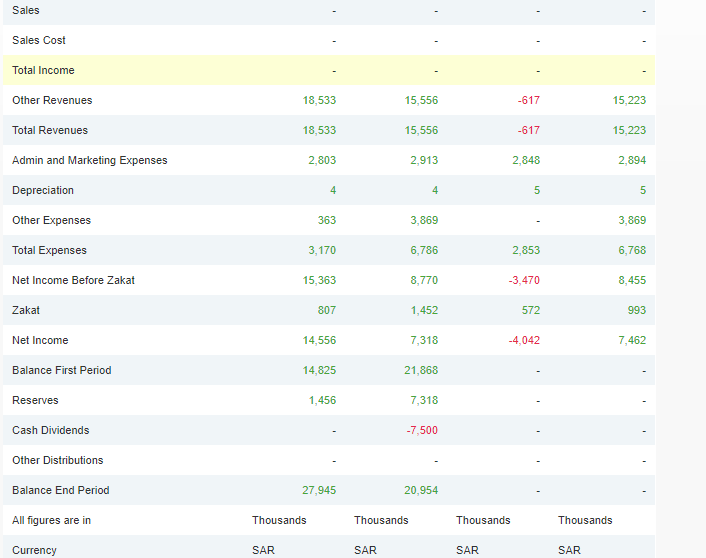Click Zakat value 807

[327, 310]
